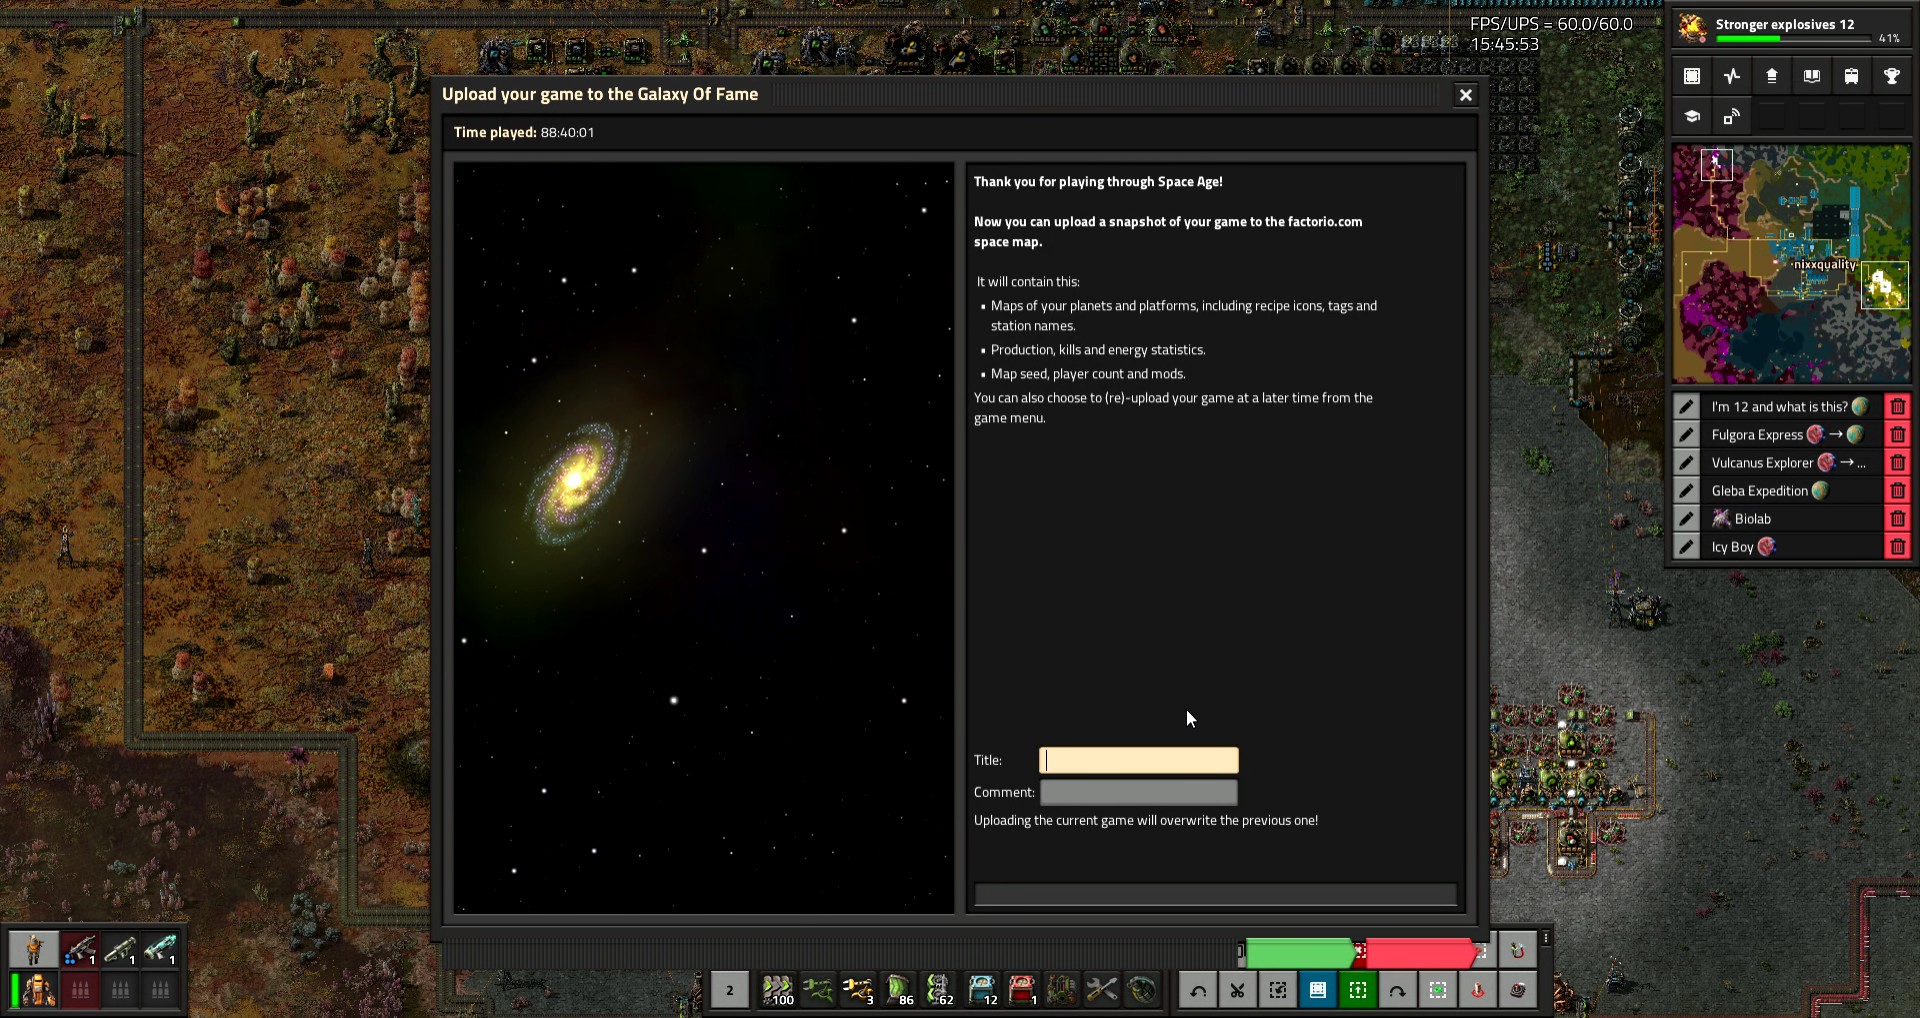Screen dimensions: 1920x1018
Task: Click the Comment input field
Action: click(x=1139, y=792)
